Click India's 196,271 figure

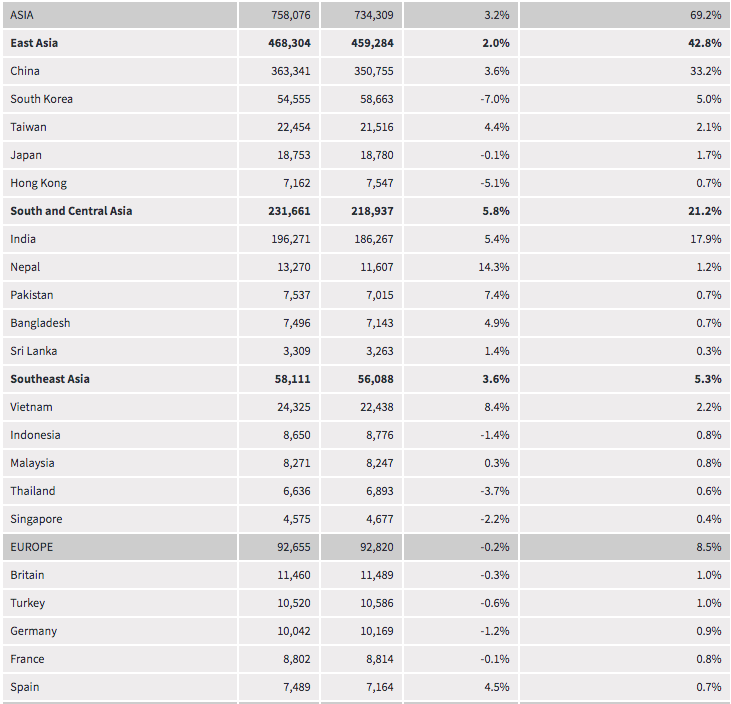pyautogui.click(x=298, y=239)
